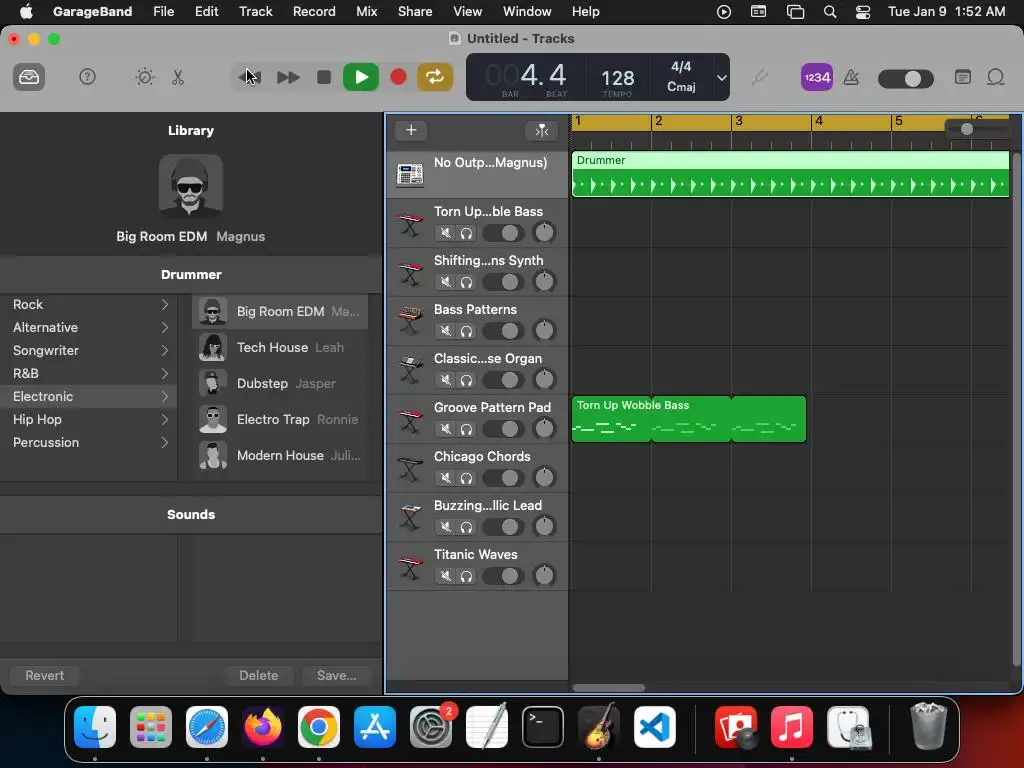Toggle the yellow Cycle button
The width and height of the screenshot is (1024, 768).
[x=435, y=77]
